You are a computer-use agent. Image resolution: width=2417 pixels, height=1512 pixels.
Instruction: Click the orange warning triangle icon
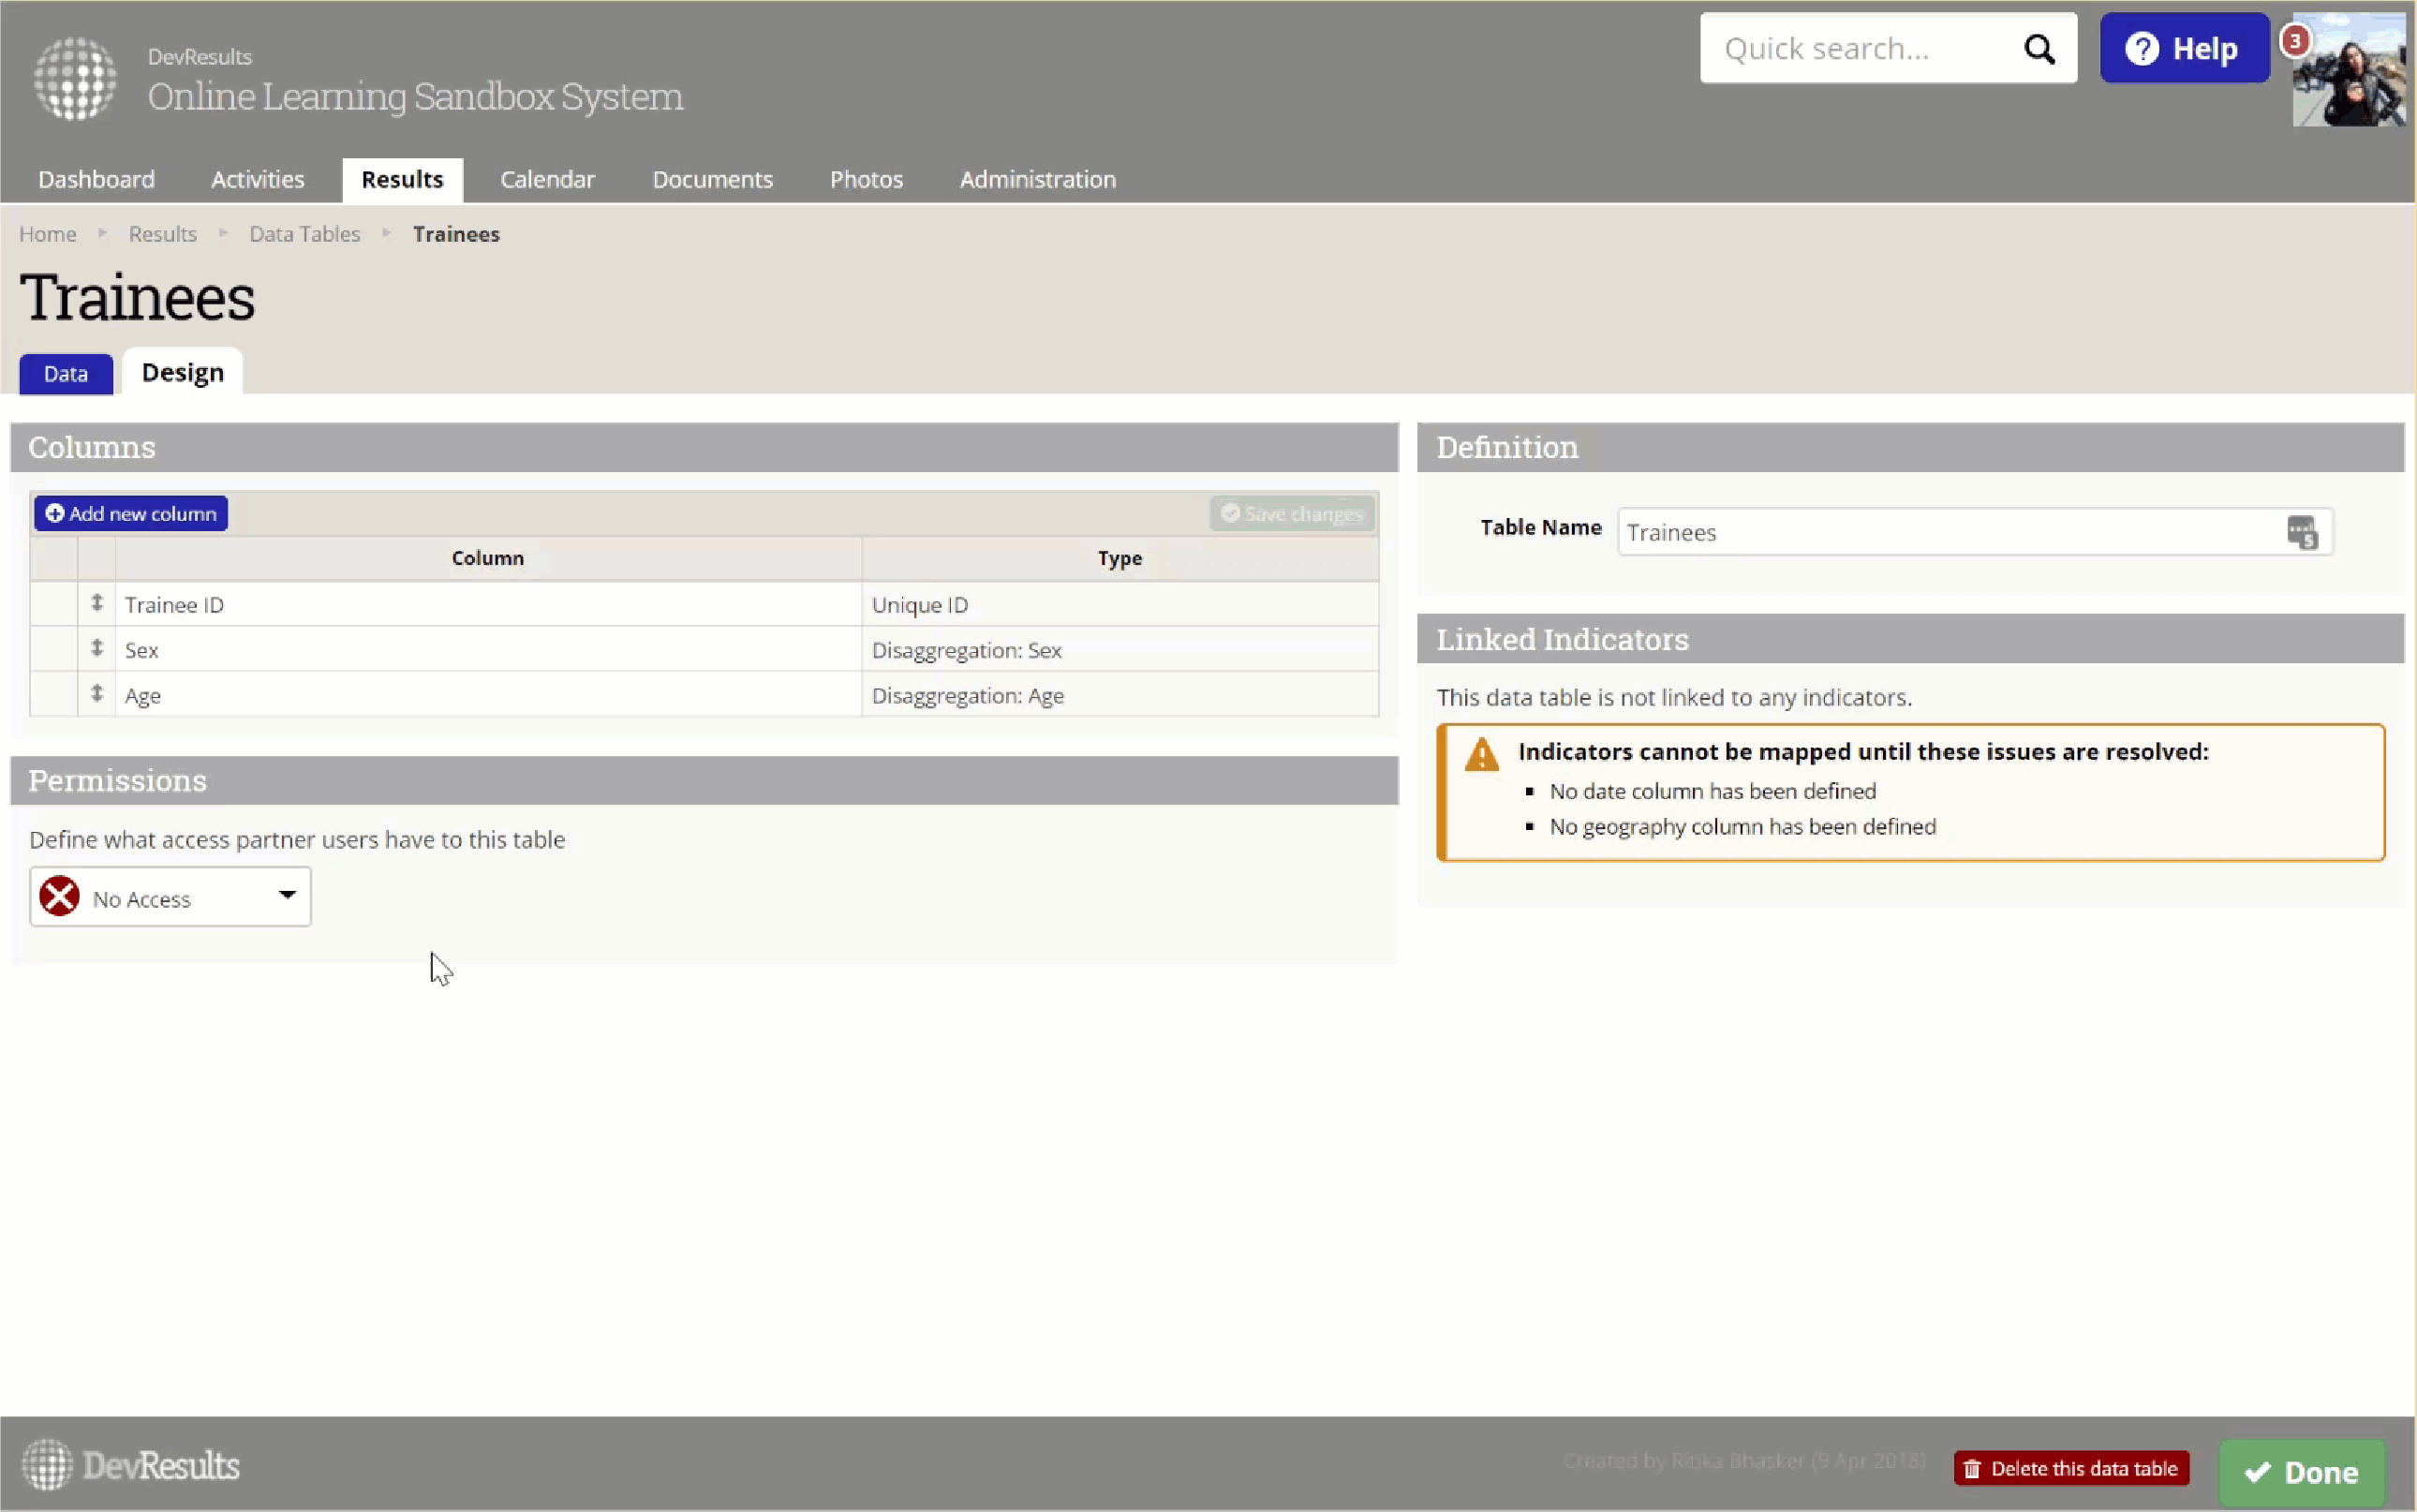pos(1481,755)
